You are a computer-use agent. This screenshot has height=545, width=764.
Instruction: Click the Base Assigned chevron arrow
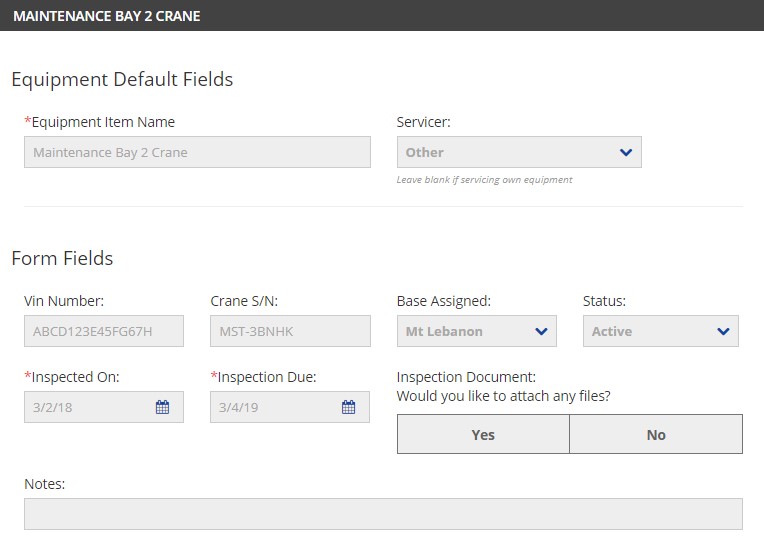coord(541,331)
